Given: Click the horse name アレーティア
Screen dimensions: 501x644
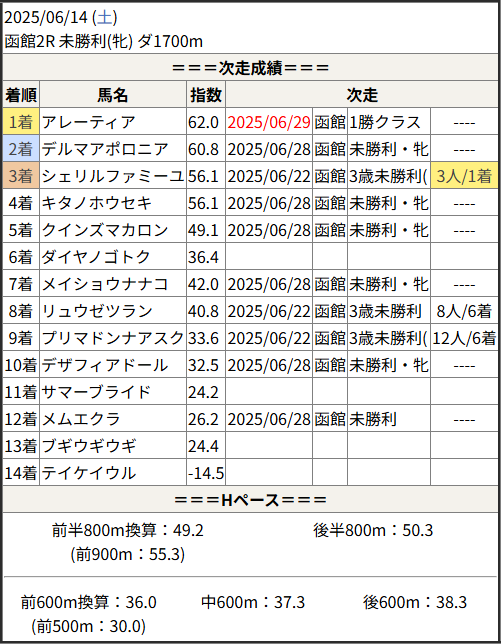Looking at the screenshot, I should 88,122.
